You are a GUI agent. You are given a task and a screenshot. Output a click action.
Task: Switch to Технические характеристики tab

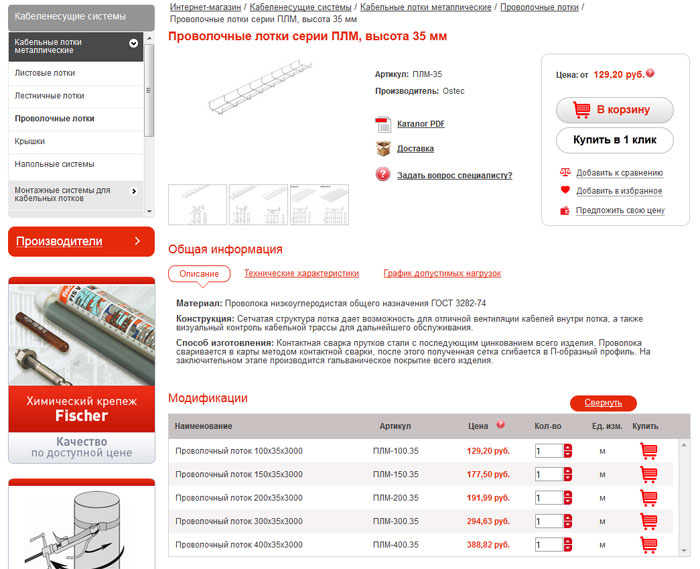tap(301, 273)
